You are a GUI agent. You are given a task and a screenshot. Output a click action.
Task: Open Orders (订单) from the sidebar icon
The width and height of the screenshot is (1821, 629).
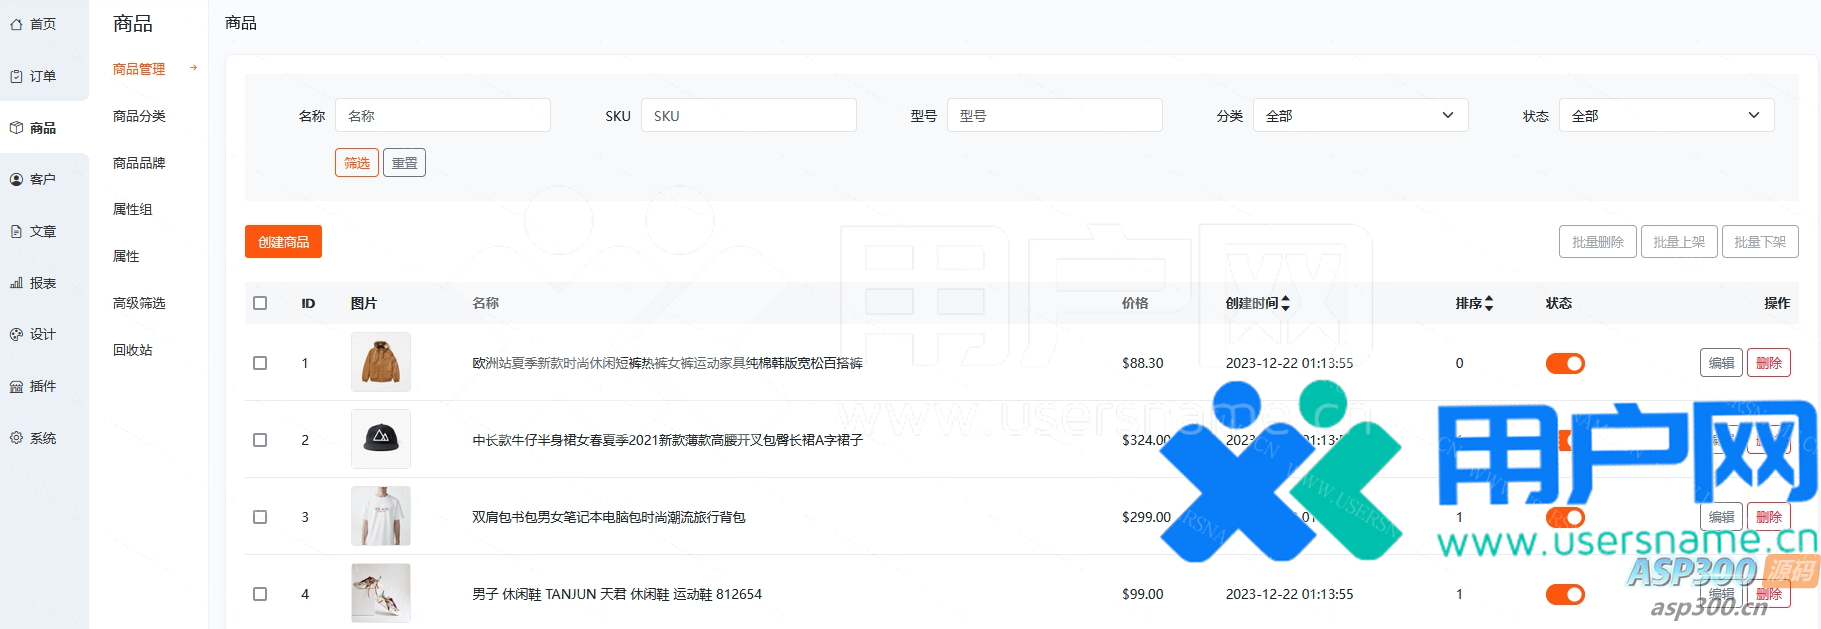point(16,76)
